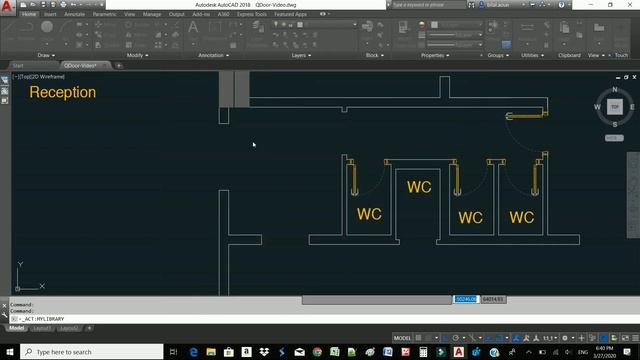This screenshot has height=360, width=640.
Task: Expand the Utilities panel dropdown
Action: click(x=532, y=55)
